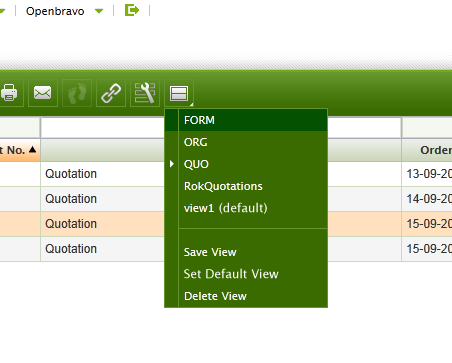Select the FORM view menu entry

click(246, 120)
